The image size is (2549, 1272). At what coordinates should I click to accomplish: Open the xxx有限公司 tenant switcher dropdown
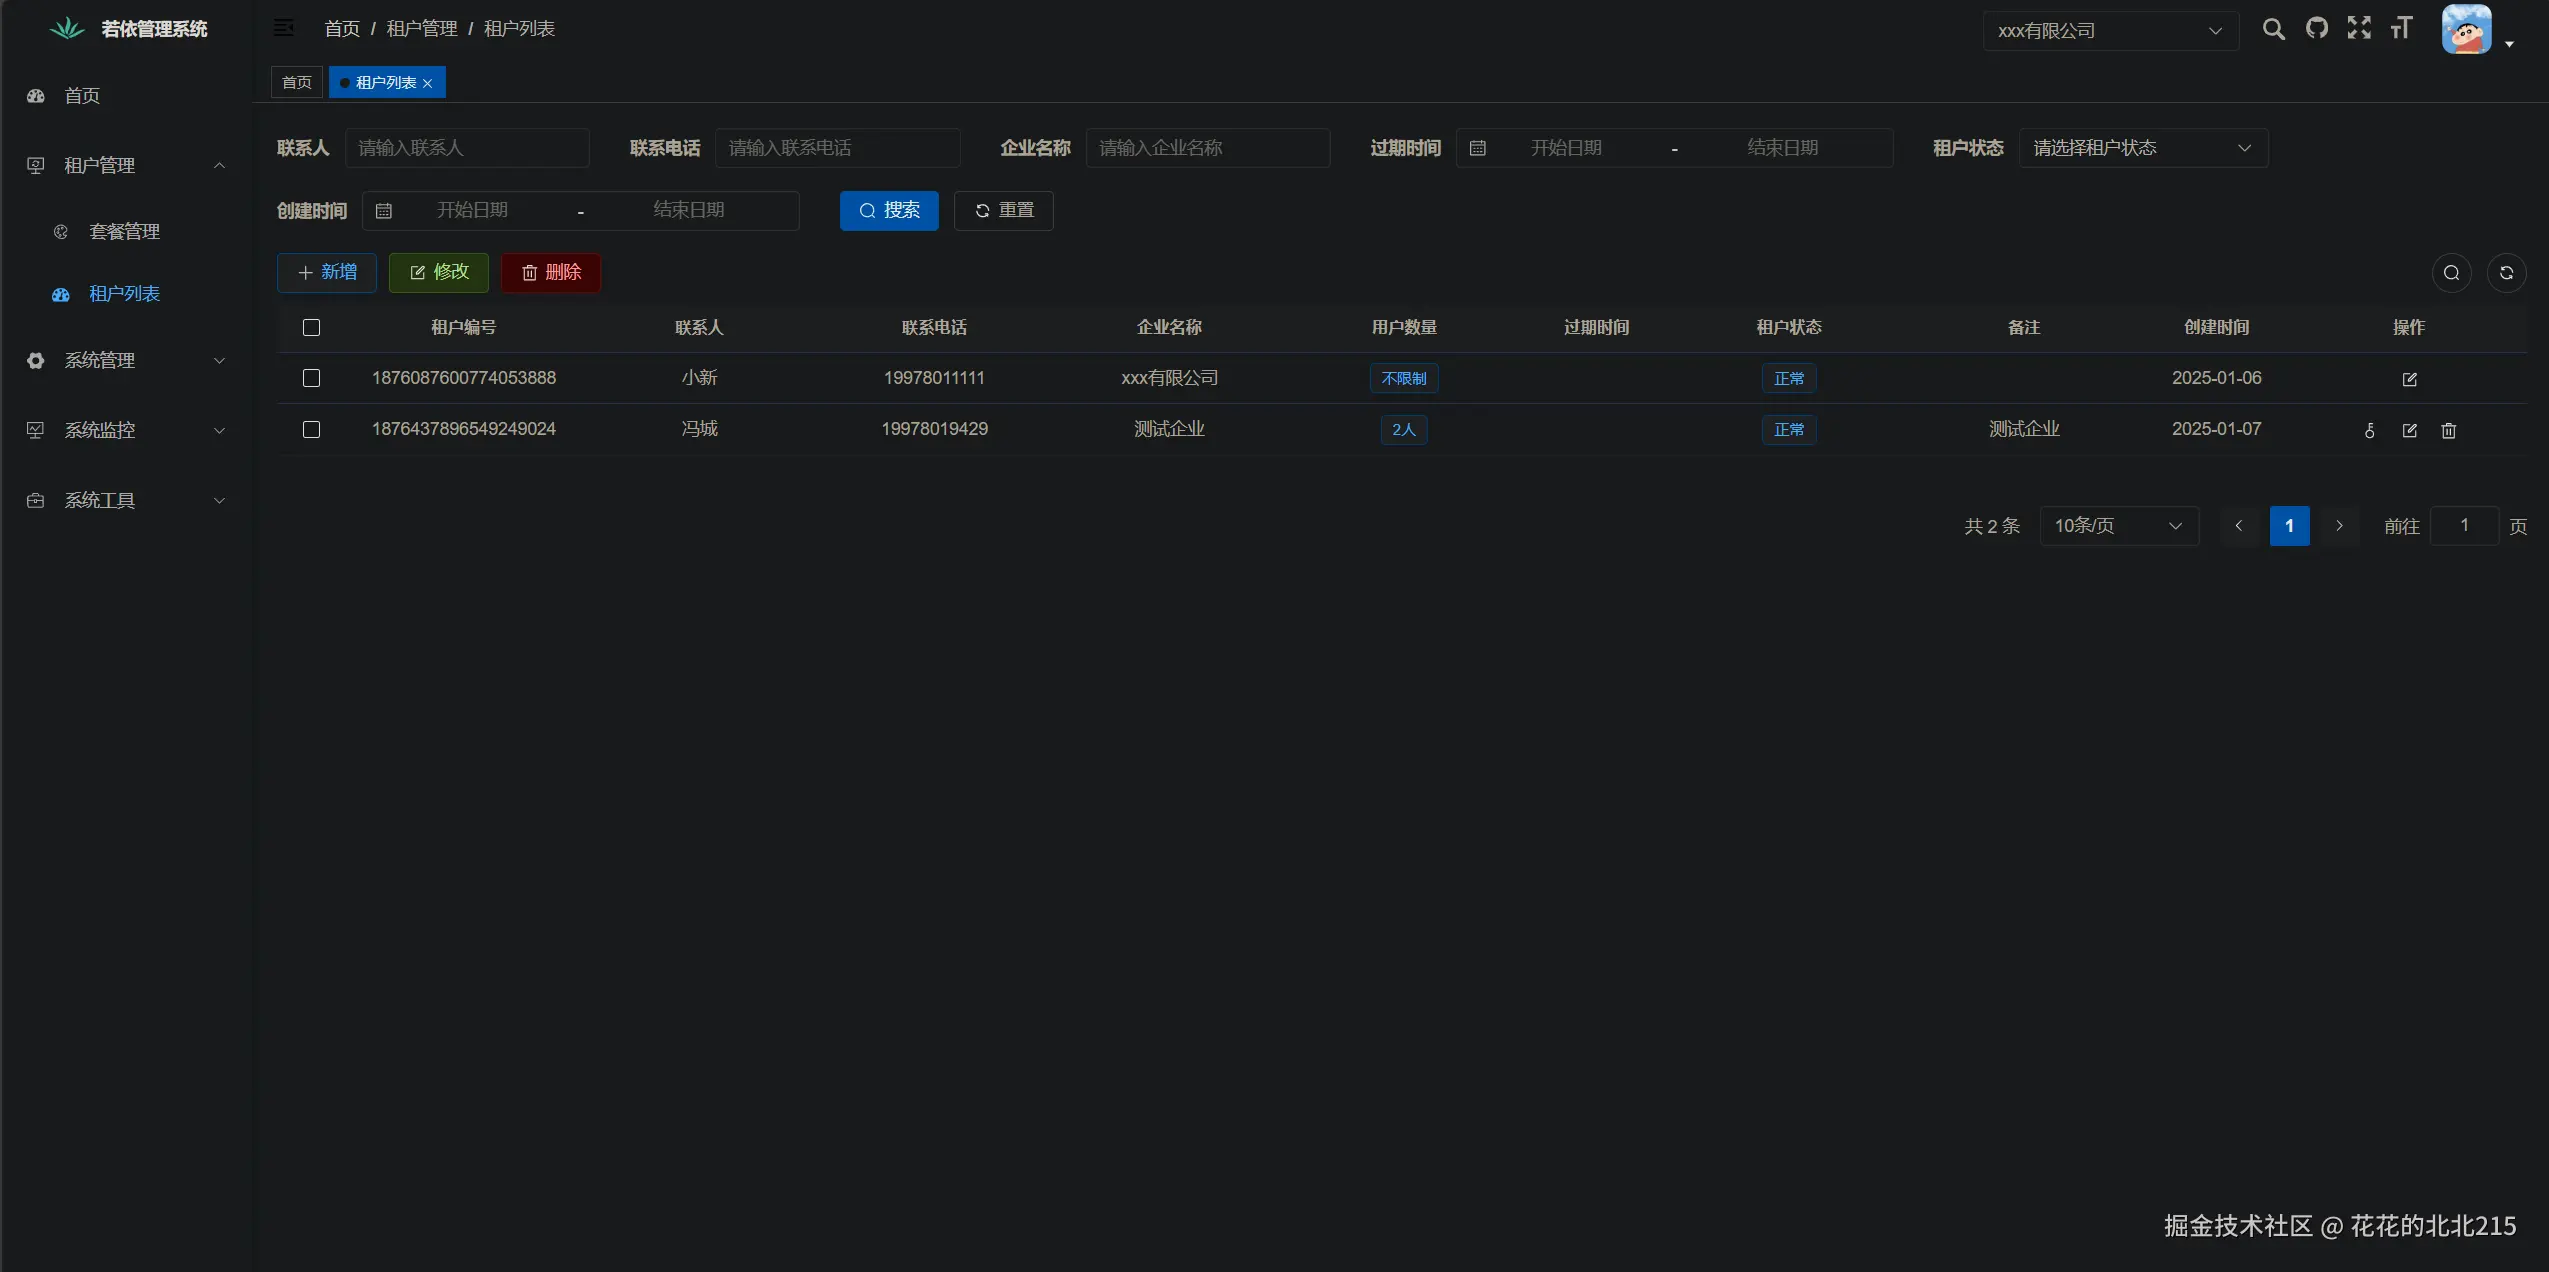click(x=2110, y=31)
